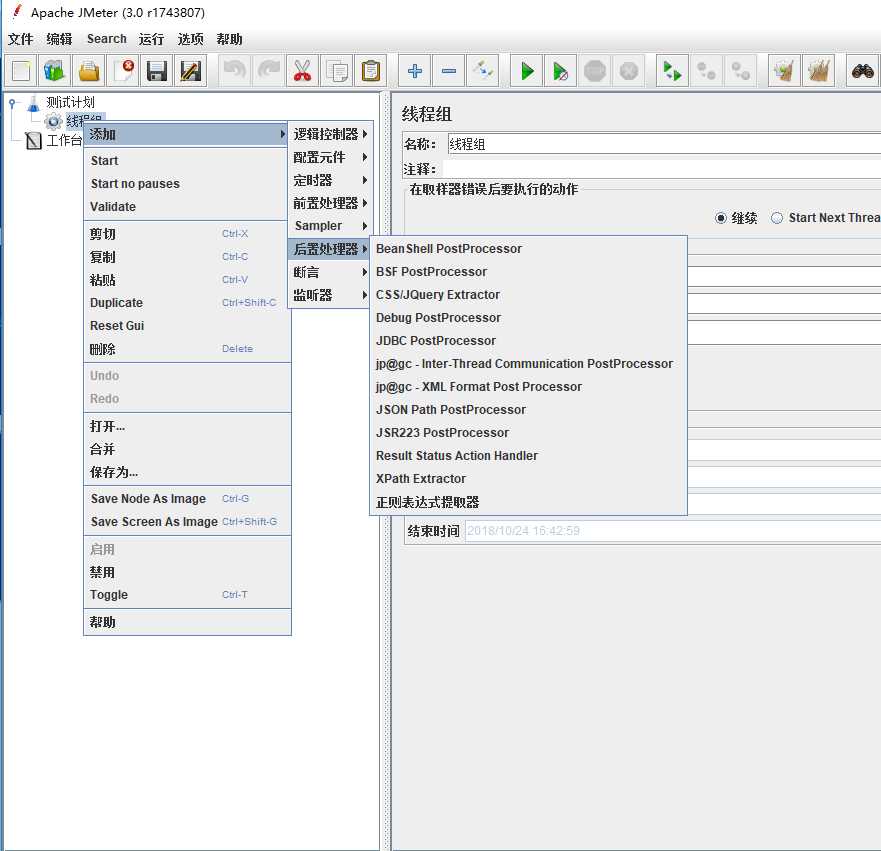Click the Save As pencil icon
The height and width of the screenshot is (851, 881).
pyautogui.click(x=191, y=71)
